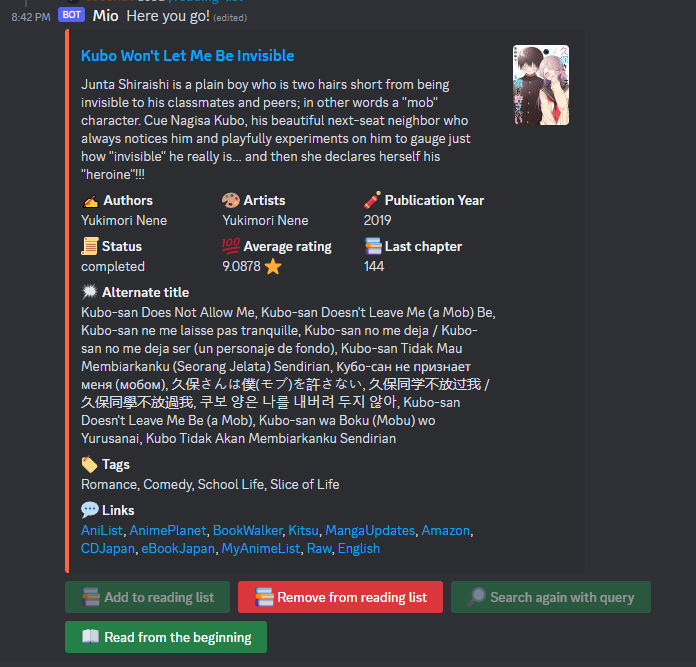This screenshot has width=696, height=667.
Task: Click Search again with query button
Action: [x=551, y=597]
